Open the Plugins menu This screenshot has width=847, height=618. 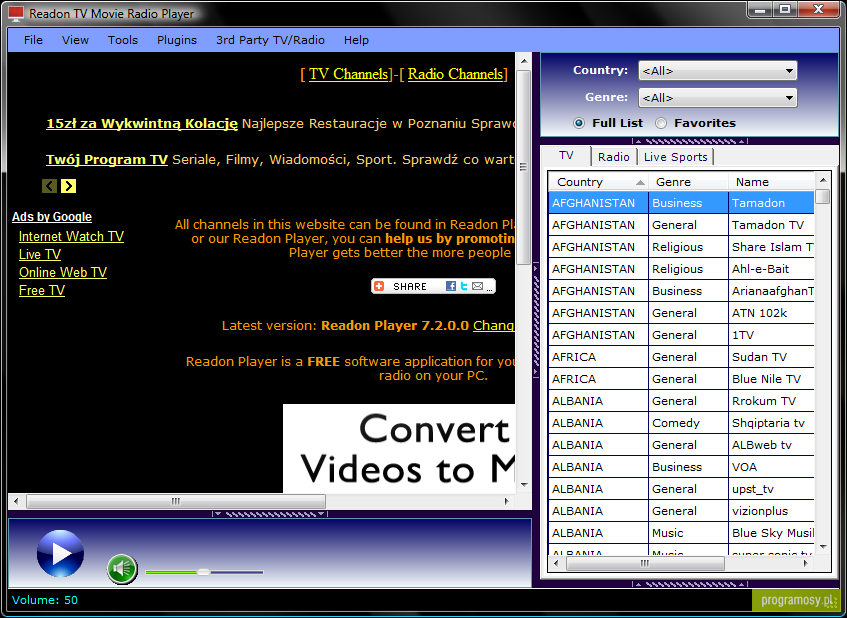[x=177, y=40]
